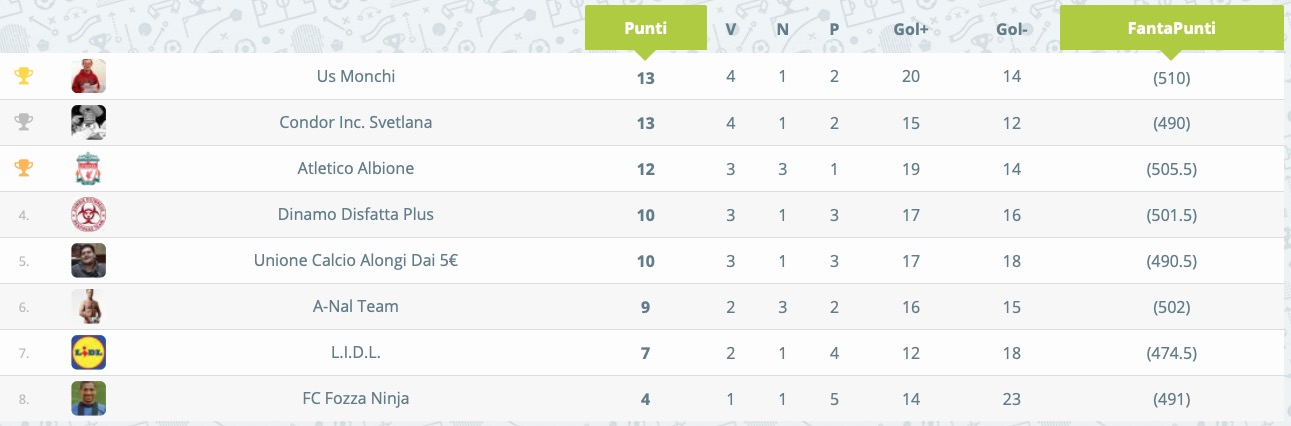Sort standings by FantaPunti column

pyautogui.click(x=1171, y=28)
